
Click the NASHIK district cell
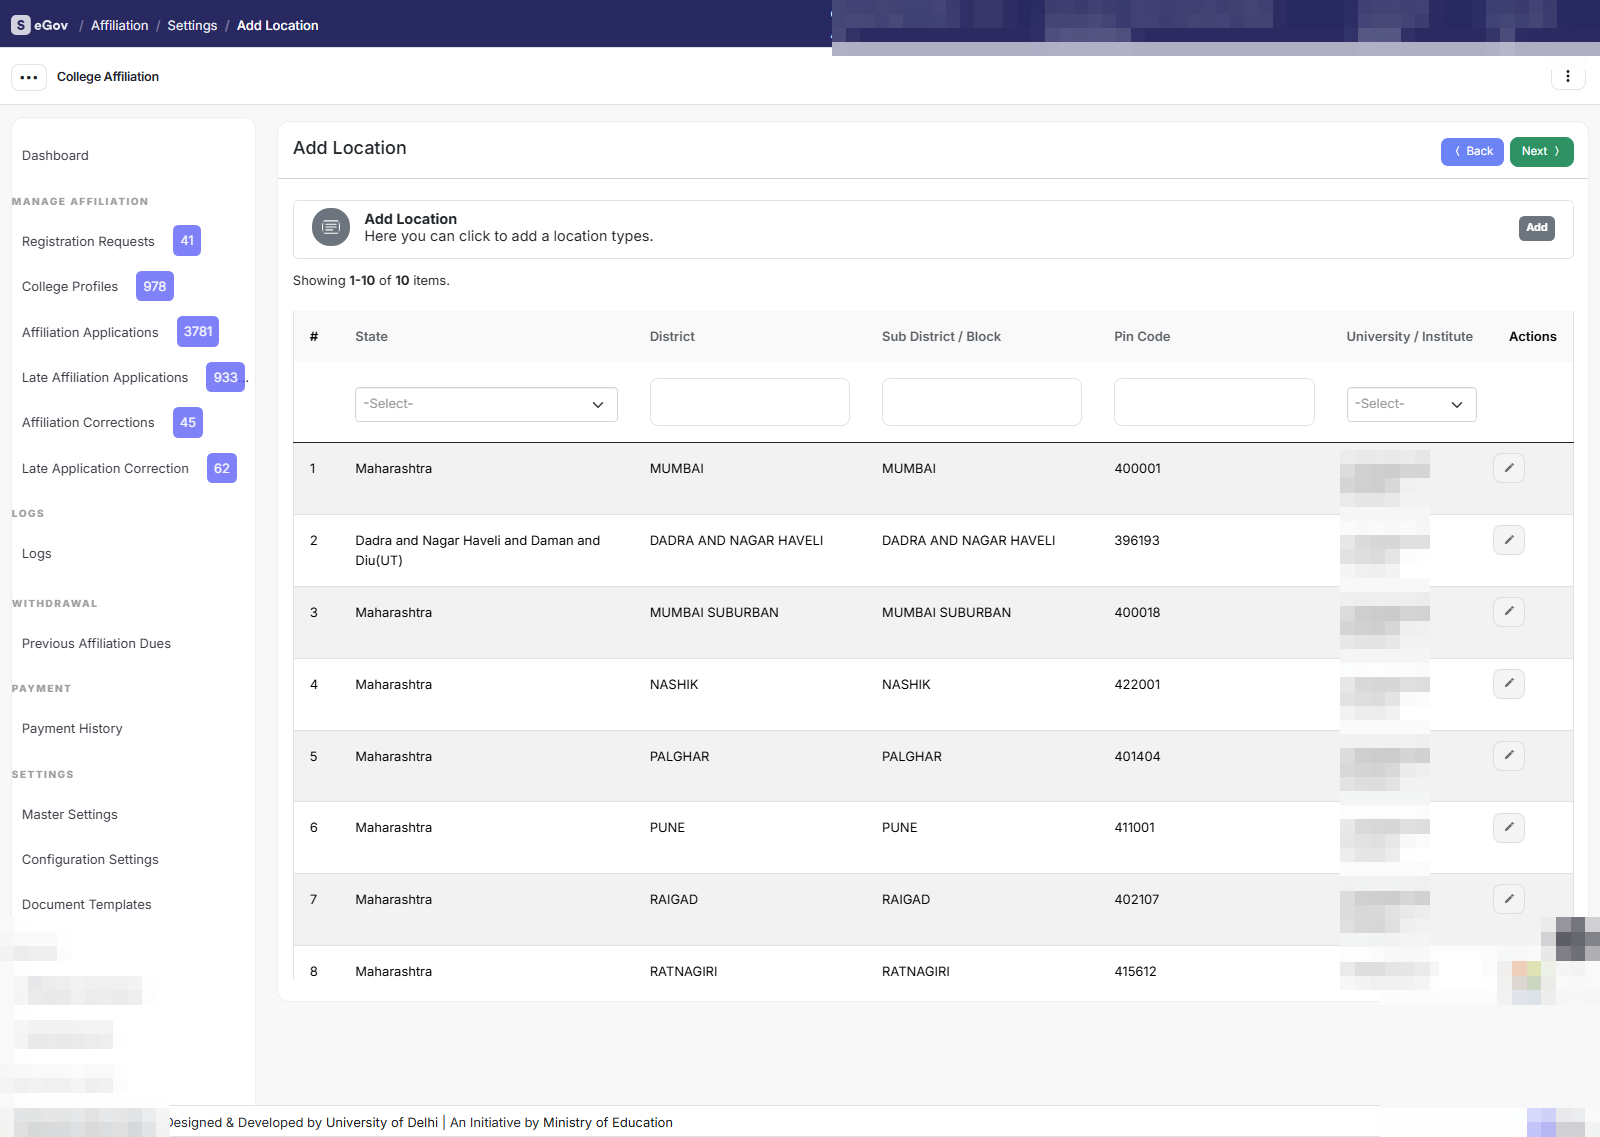point(674,684)
